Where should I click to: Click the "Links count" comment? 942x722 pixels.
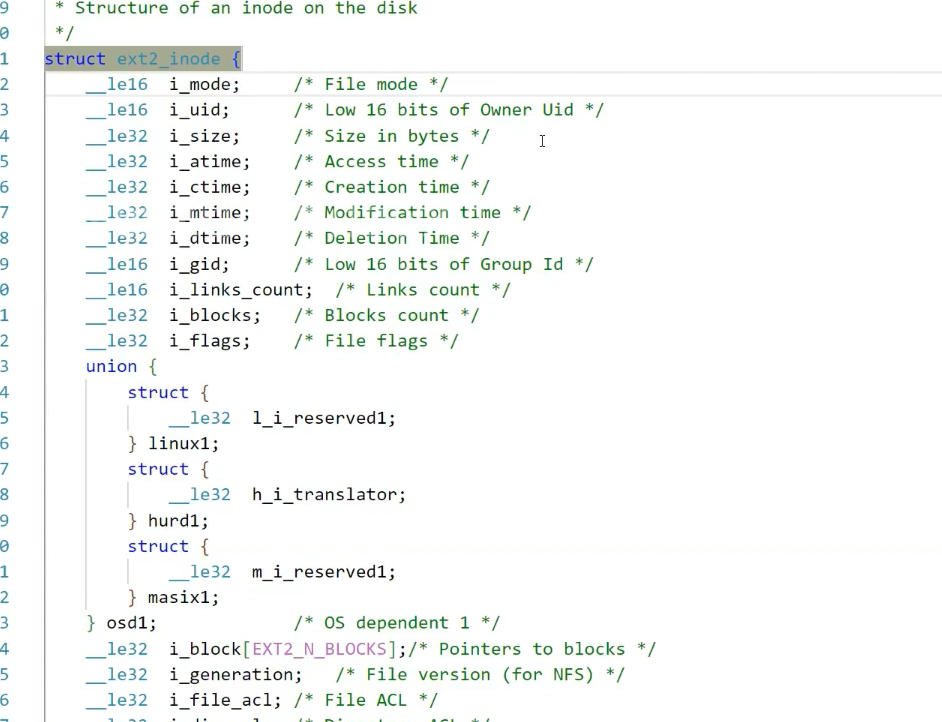[423, 290]
